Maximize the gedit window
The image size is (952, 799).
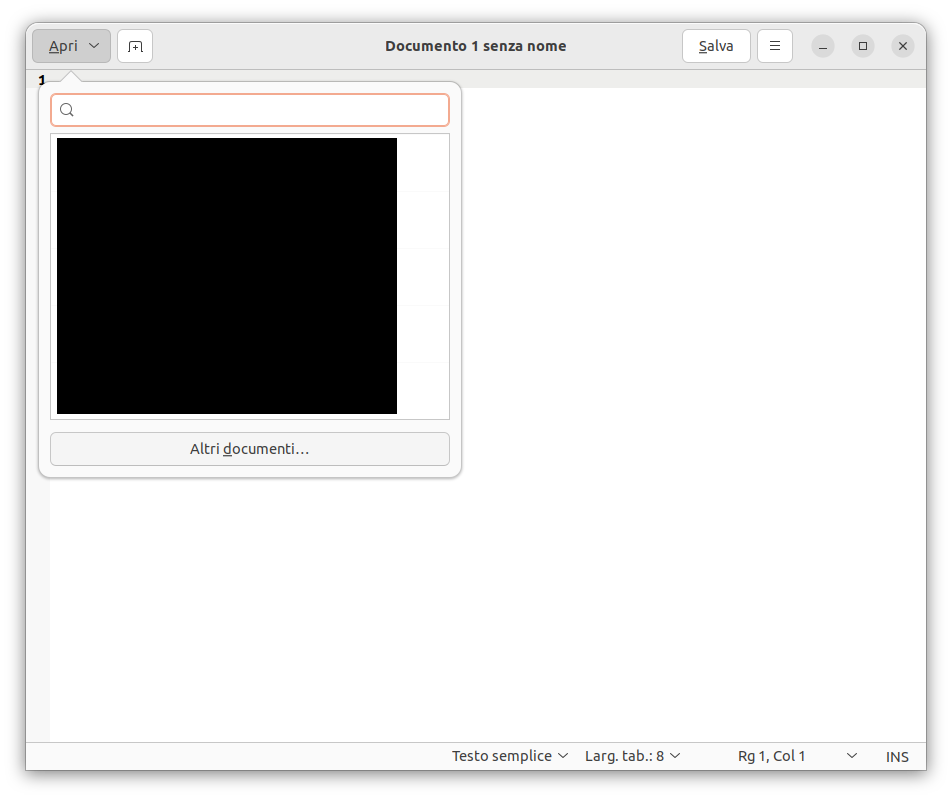(863, 46)
